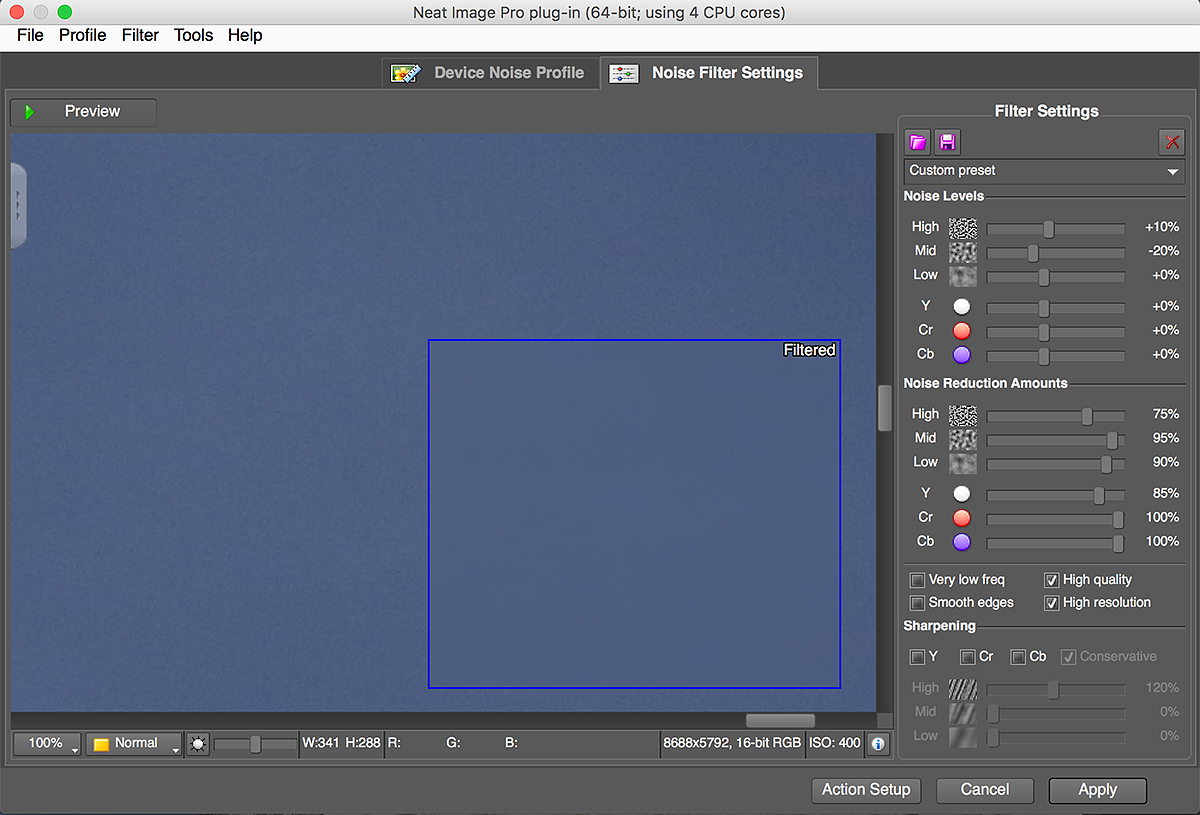Click the Sharpening High frequency icon
The height and width of the screenshot is (815, 1200).
(x=963, y=688)
